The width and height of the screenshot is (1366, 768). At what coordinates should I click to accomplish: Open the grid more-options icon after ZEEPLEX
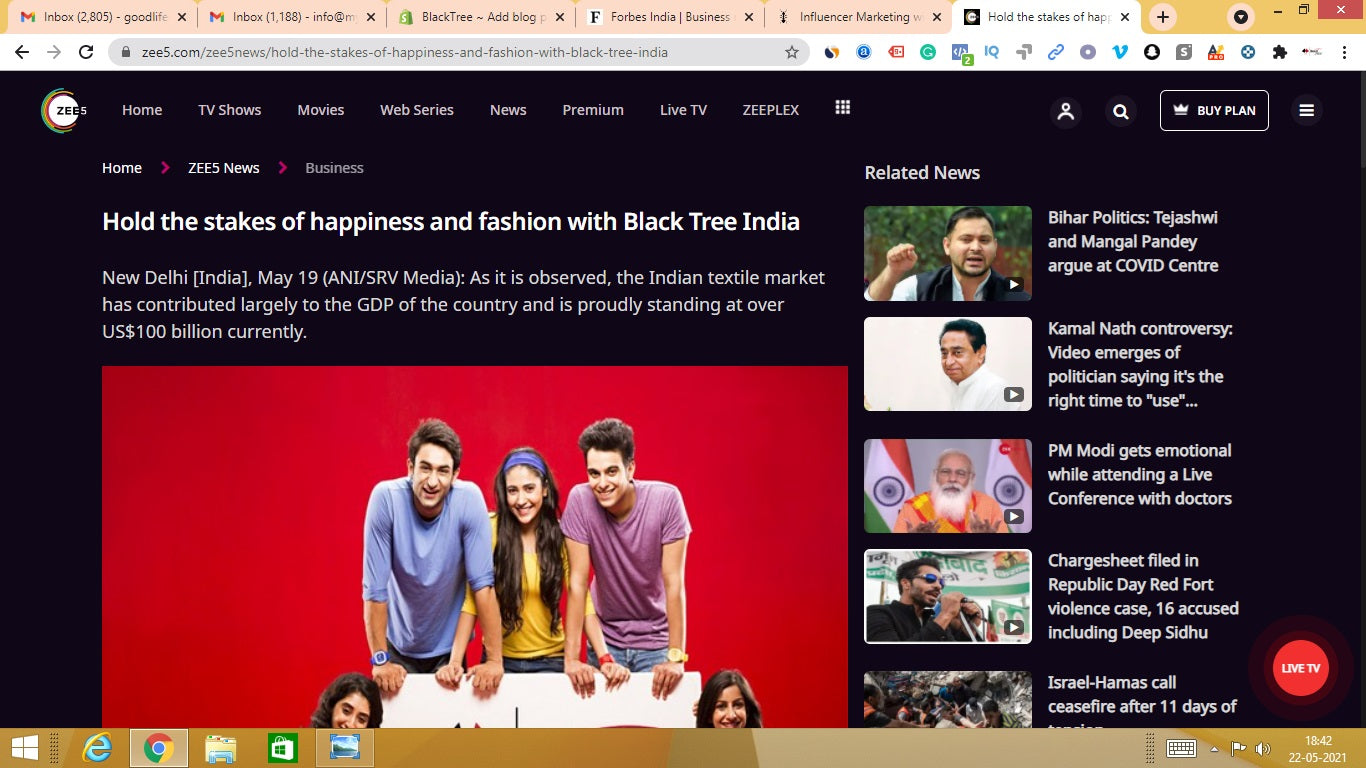[x=843, y=108]
